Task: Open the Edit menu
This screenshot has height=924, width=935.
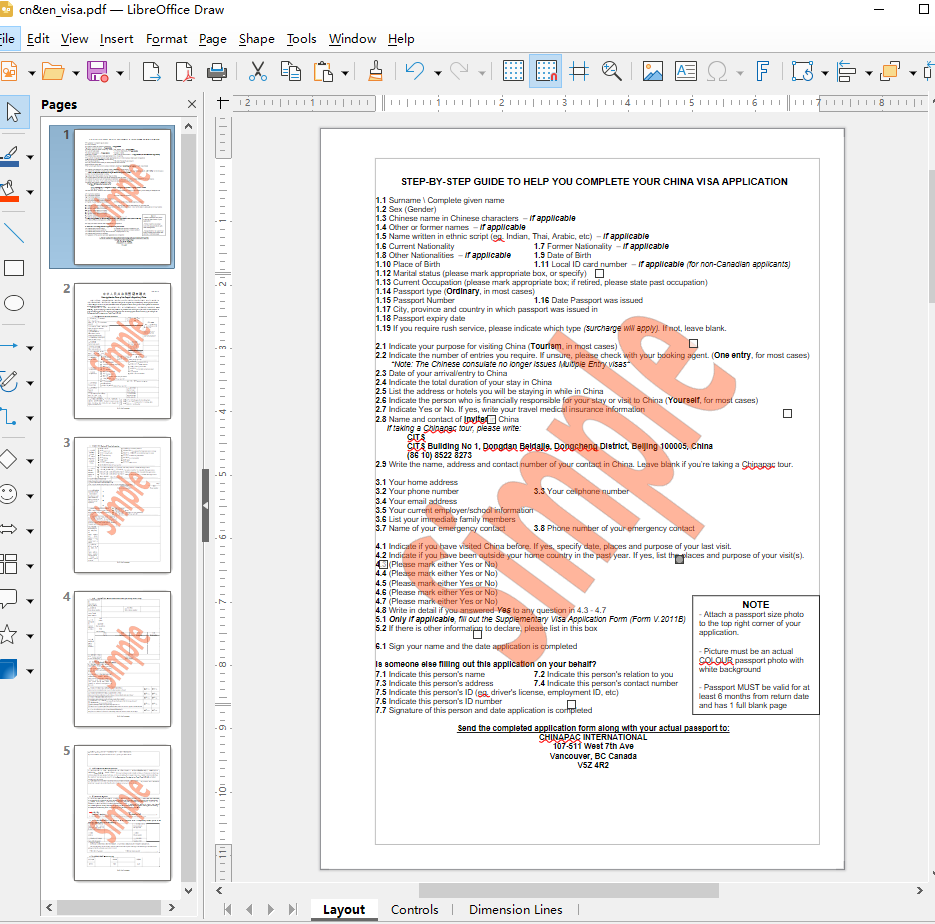Action: [x=38, y=39]
